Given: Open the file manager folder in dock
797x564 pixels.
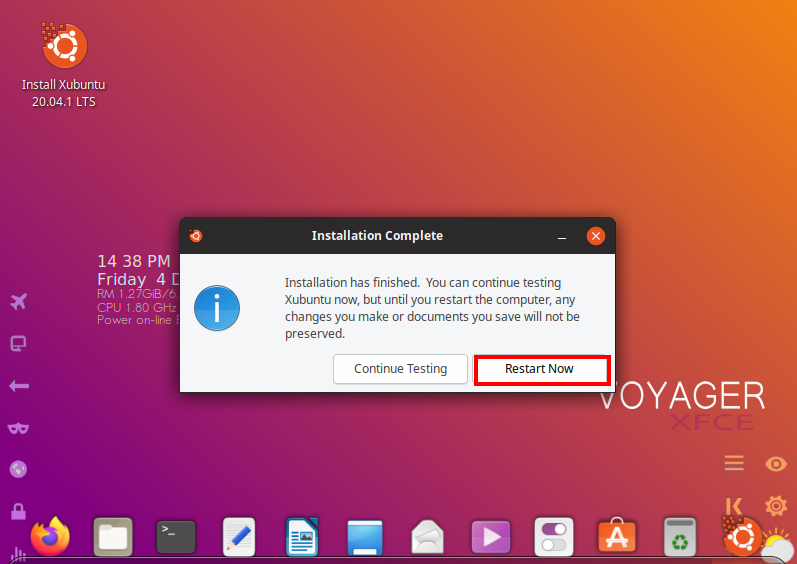Looking at the screenshot, I should click(x=113, y=537).
